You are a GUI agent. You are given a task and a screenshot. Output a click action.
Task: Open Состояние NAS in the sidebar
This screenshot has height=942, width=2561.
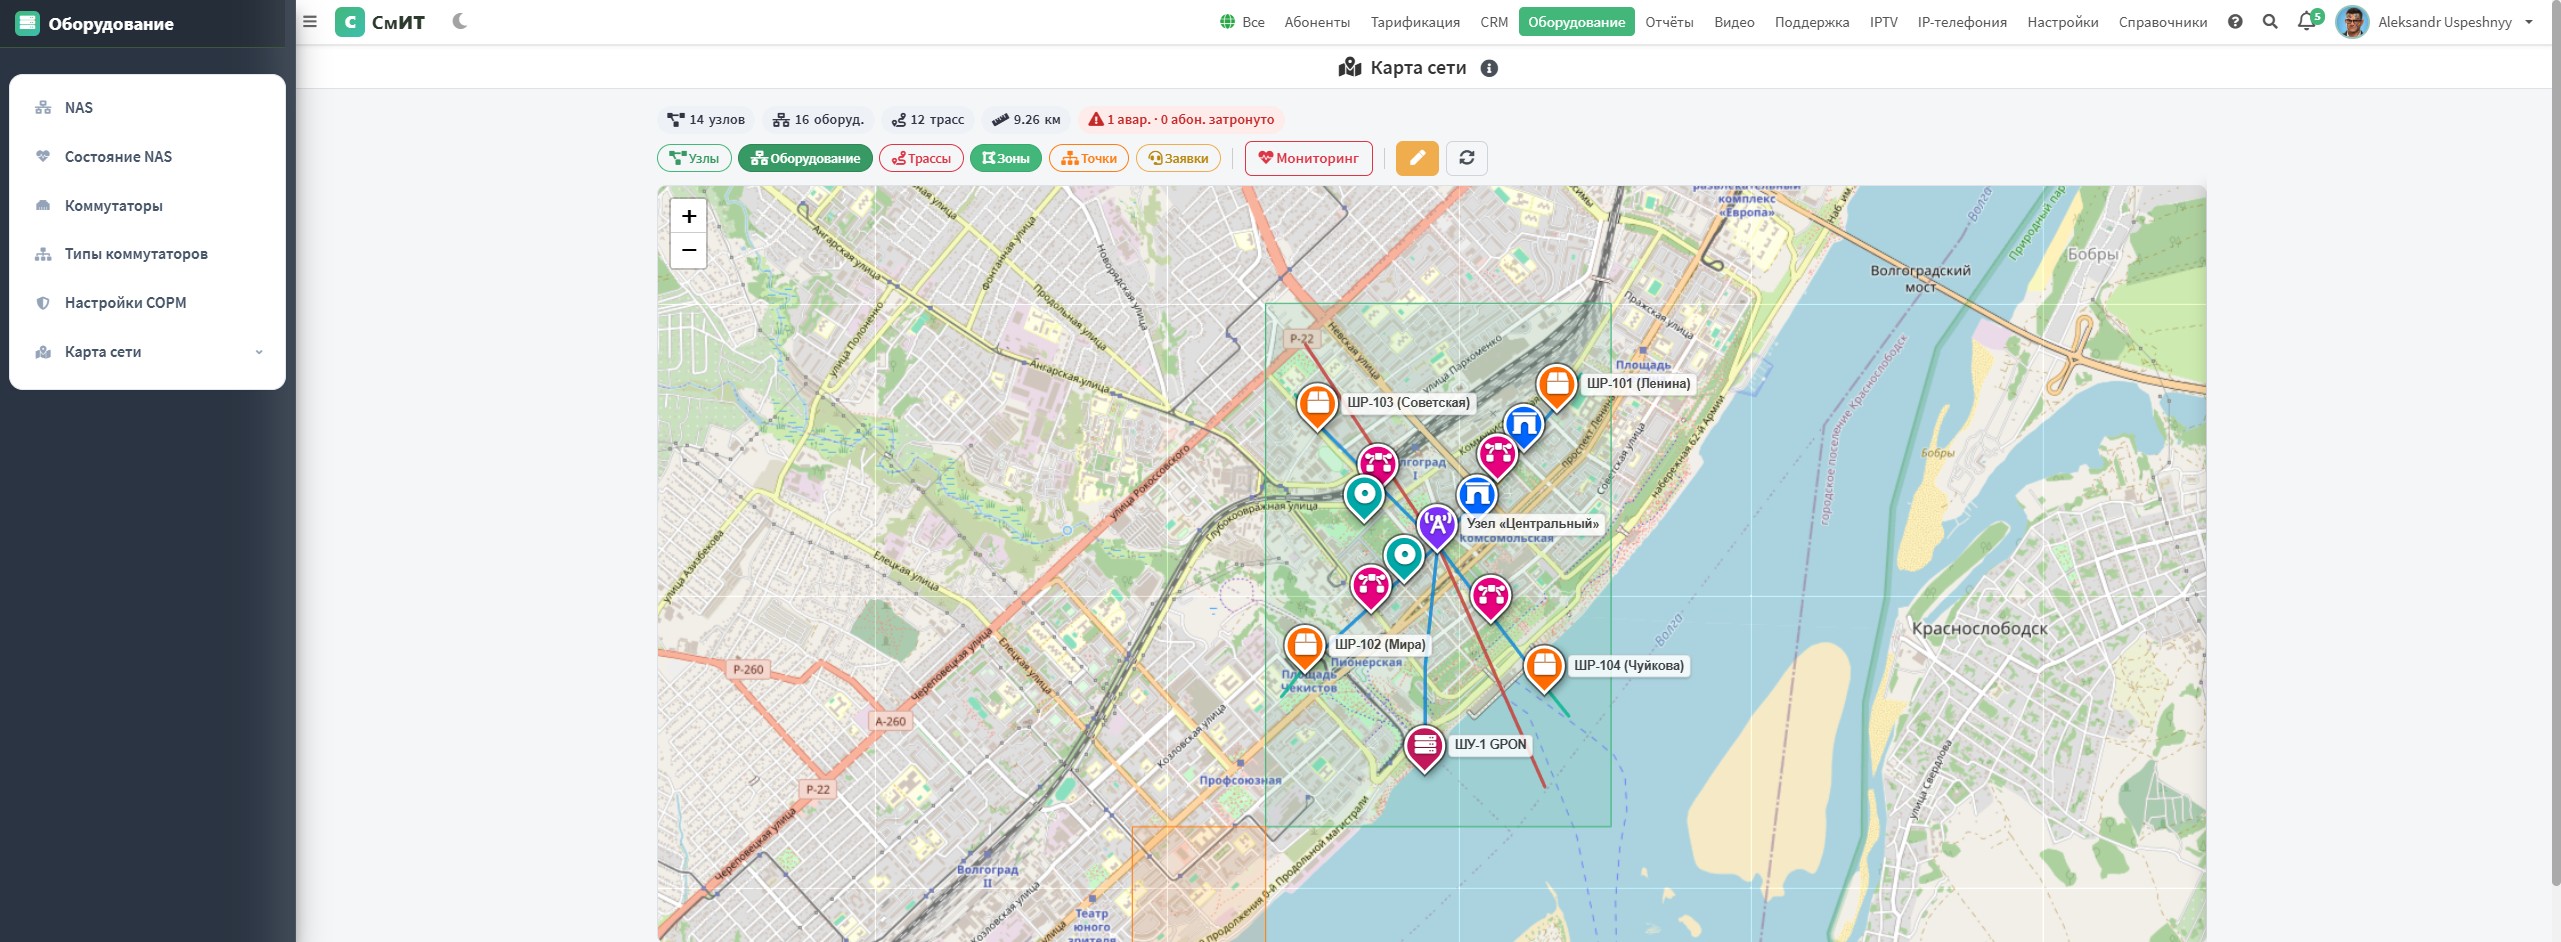147,157
